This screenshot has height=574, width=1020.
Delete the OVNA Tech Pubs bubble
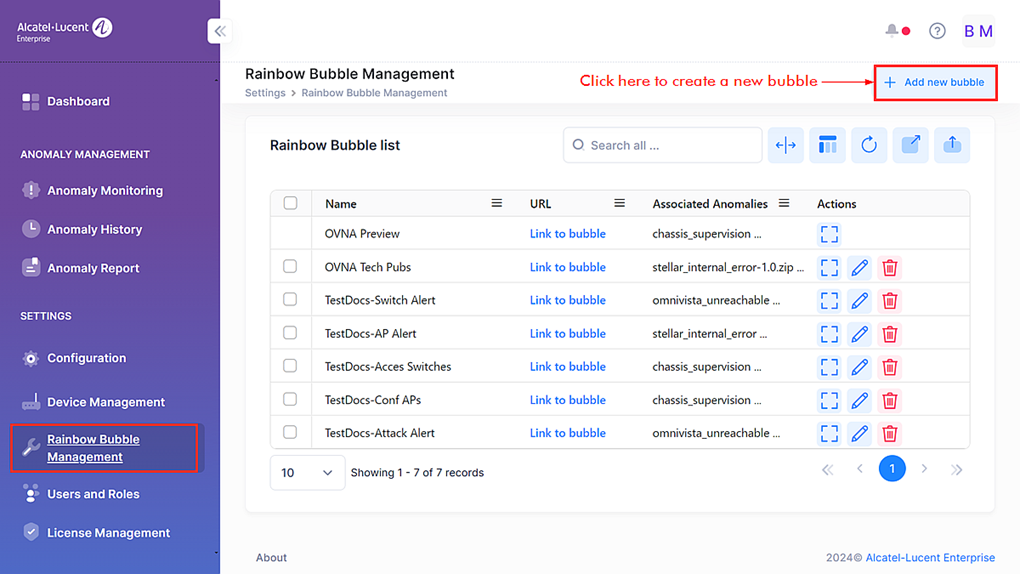pyautogui.click(x=889, y=268)
